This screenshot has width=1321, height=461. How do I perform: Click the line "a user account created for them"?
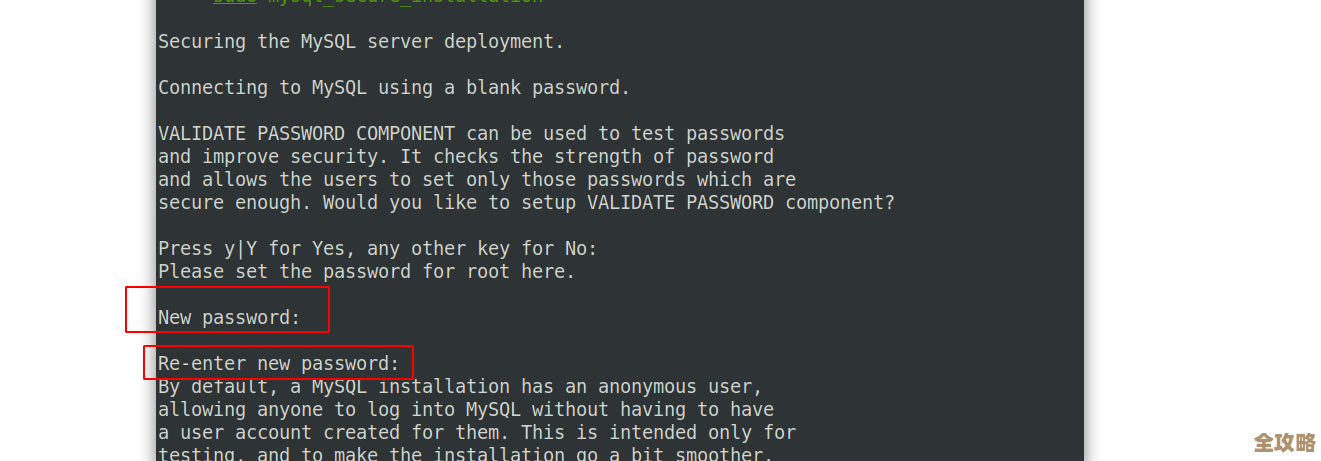point(477,432)
